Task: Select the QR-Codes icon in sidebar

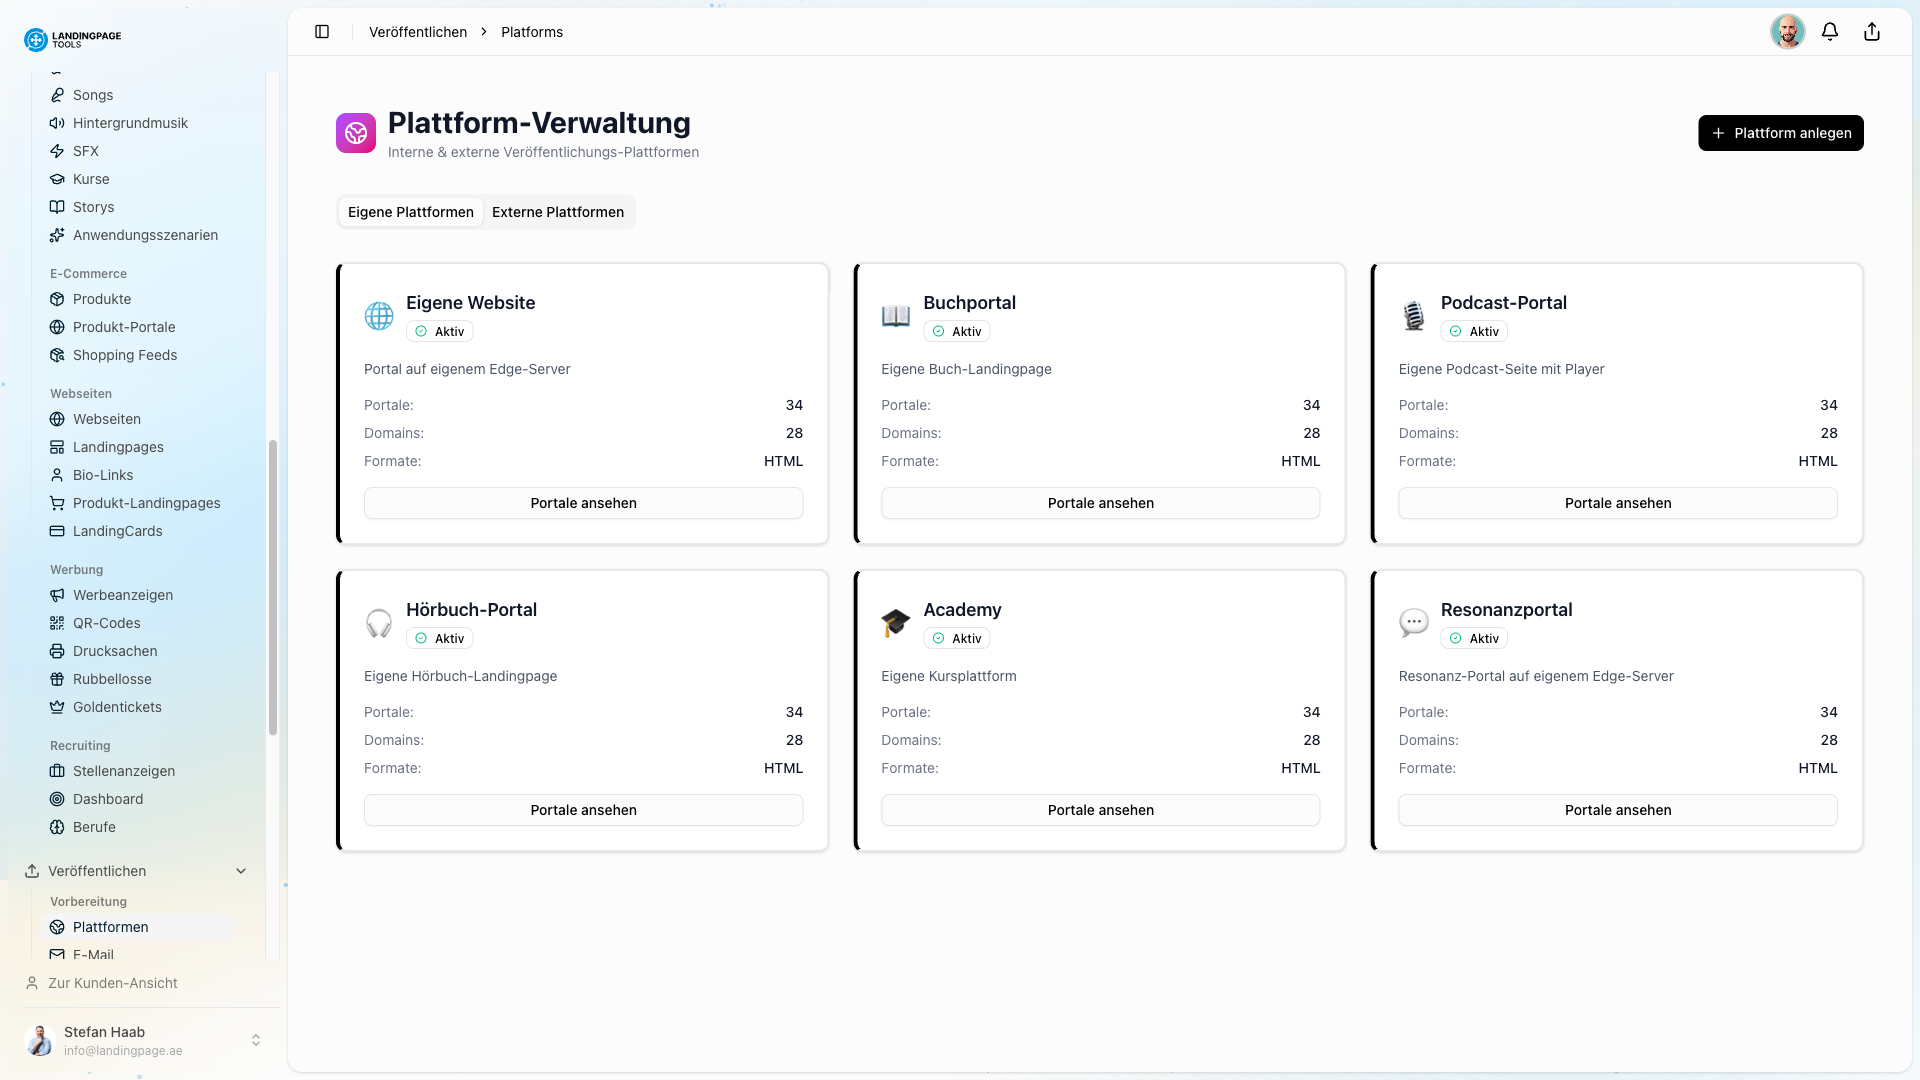Action: [57, 623]
